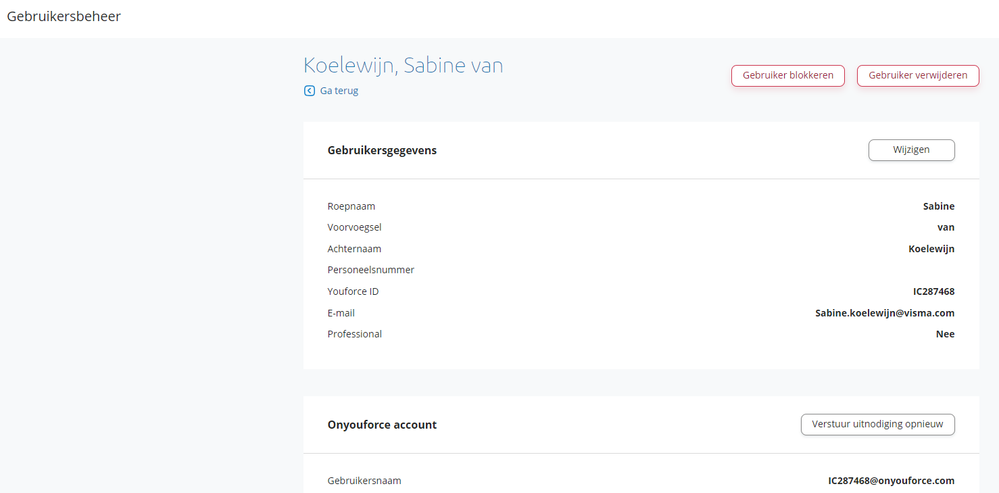Click the Koelewijn, Sabine van heading
Image resolution: width=999 pixels, height=493 pixels.
click(x=403, y=66)
